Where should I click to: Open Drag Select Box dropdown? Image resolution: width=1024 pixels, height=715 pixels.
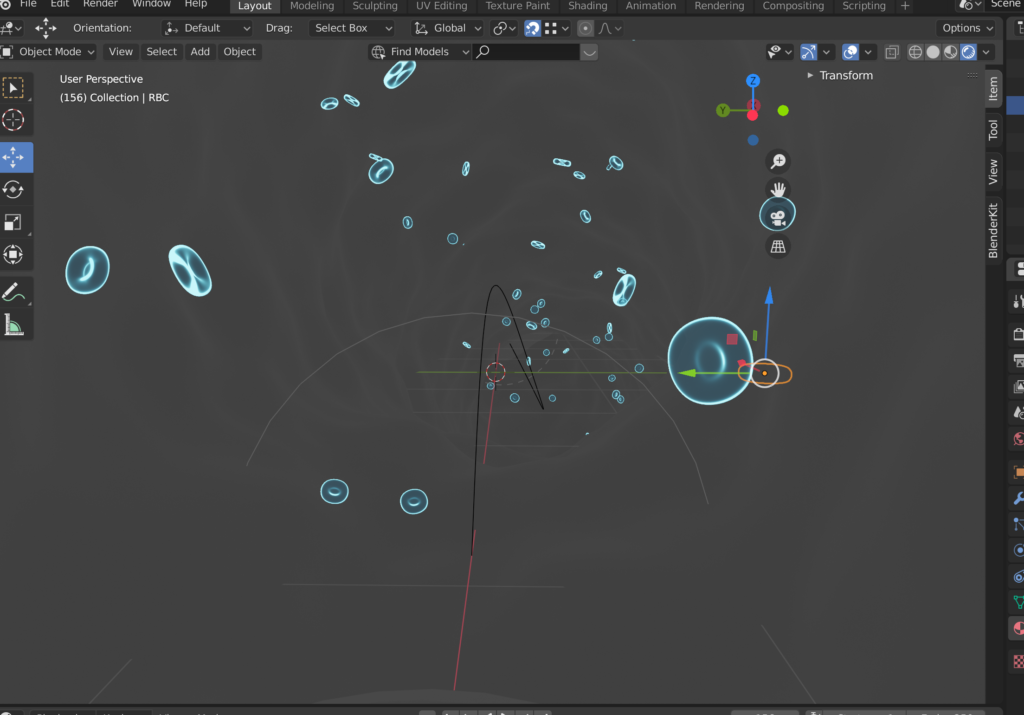click(351, 28)
